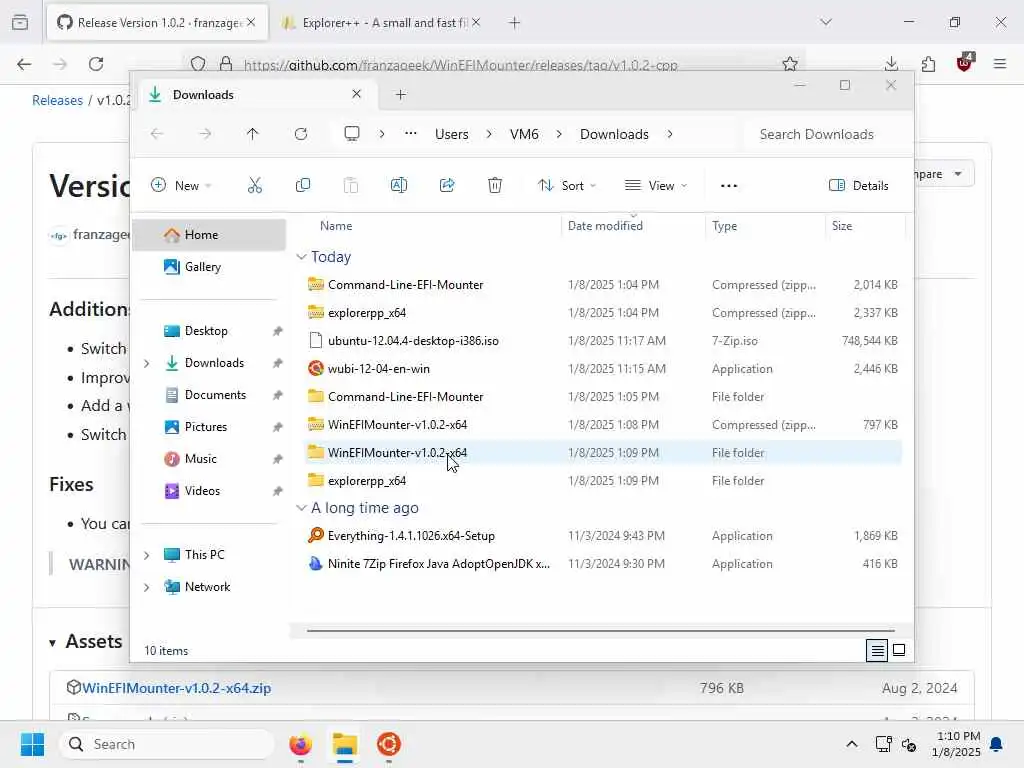Click the Delete trash icon
Viewport: 1024px width, 768px height.
point(495,185)
